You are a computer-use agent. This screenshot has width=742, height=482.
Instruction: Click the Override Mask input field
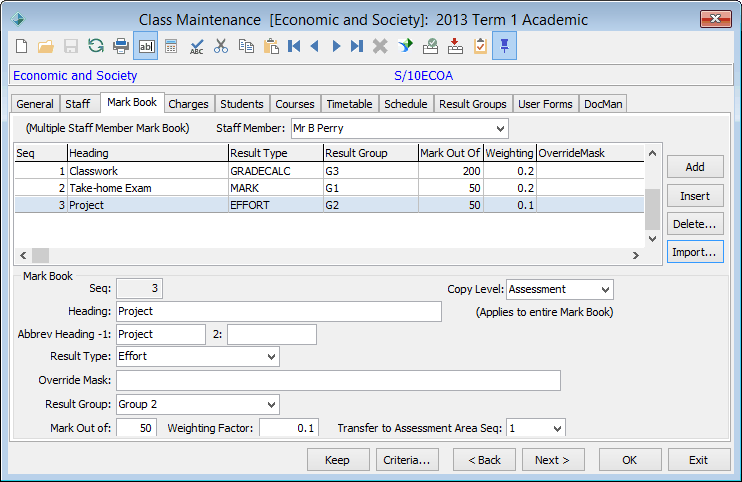pyautogui.click(x=338, y=380)
